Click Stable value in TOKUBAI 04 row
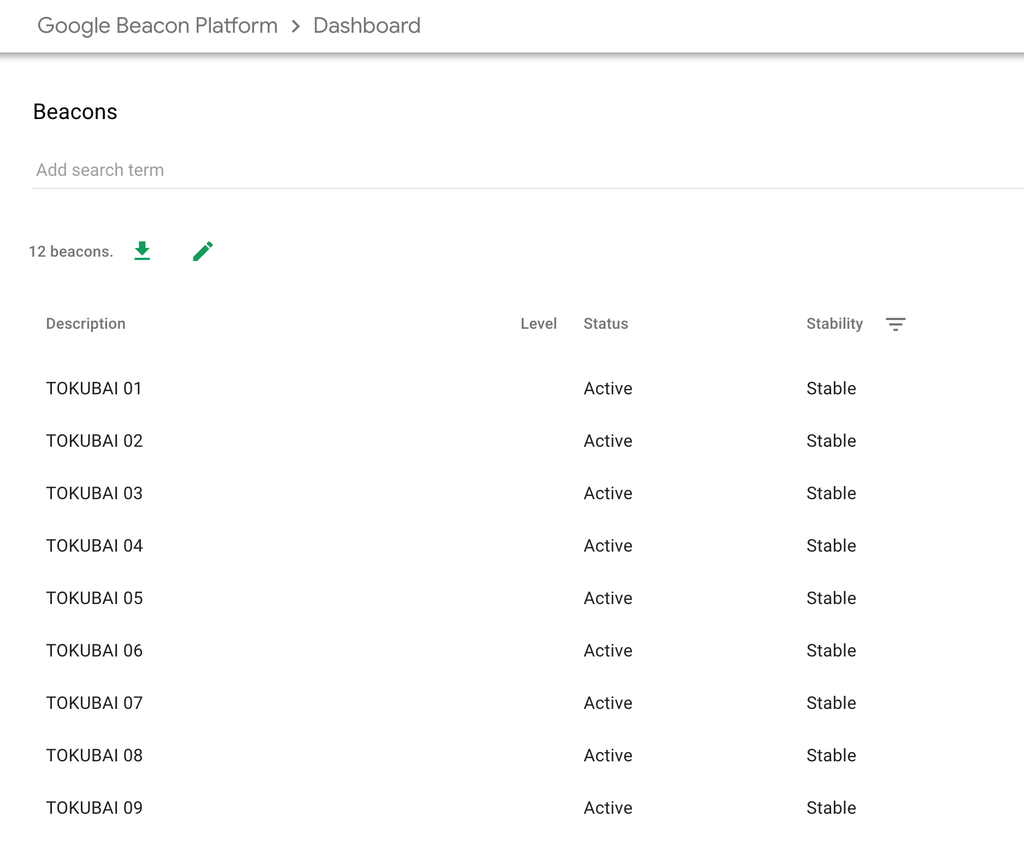The width and height of the screenshot is (1024, 852). (x=831, y=546)
